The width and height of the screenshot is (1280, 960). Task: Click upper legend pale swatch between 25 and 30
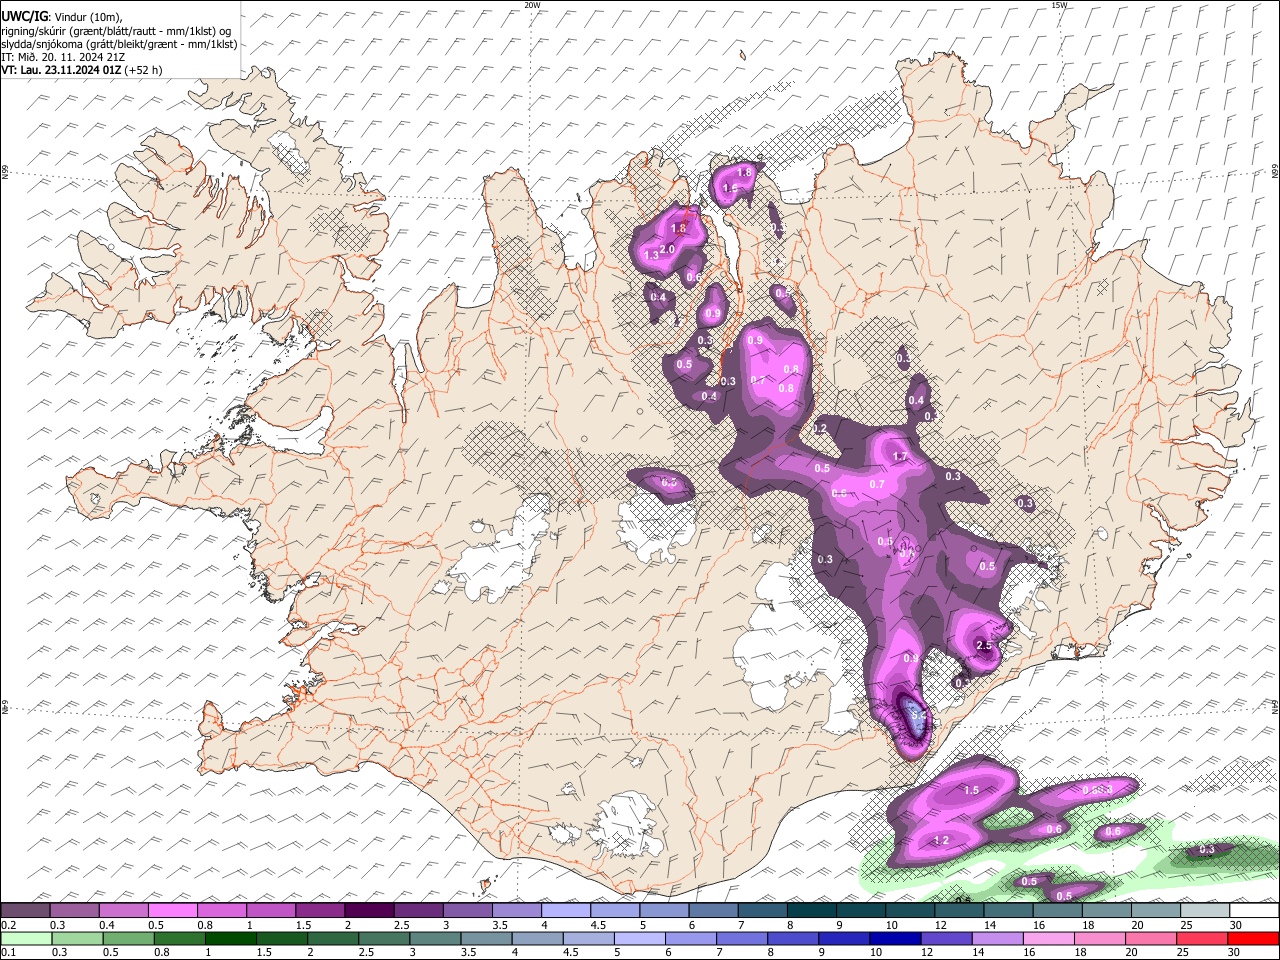point(1205,910)
